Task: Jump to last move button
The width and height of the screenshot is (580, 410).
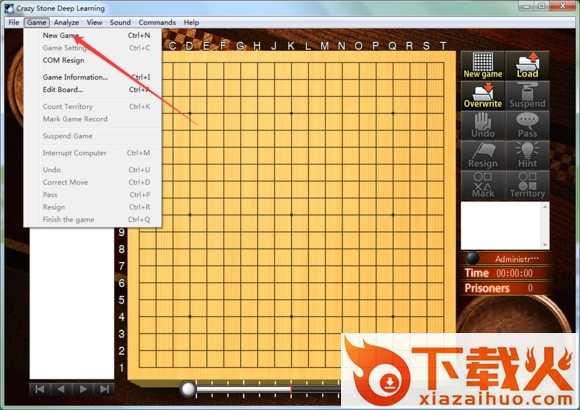Action: tap(104, 389)
